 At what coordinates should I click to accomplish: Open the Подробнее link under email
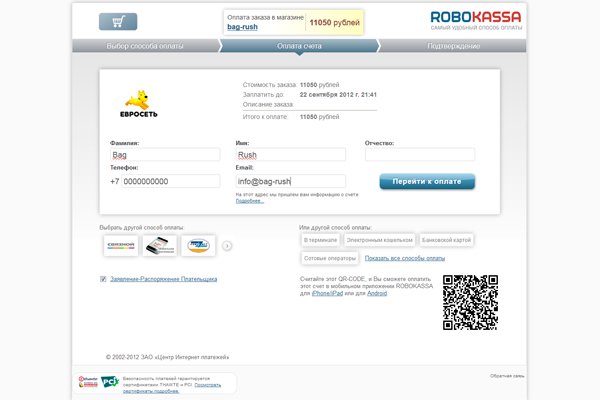click(250, 201)
